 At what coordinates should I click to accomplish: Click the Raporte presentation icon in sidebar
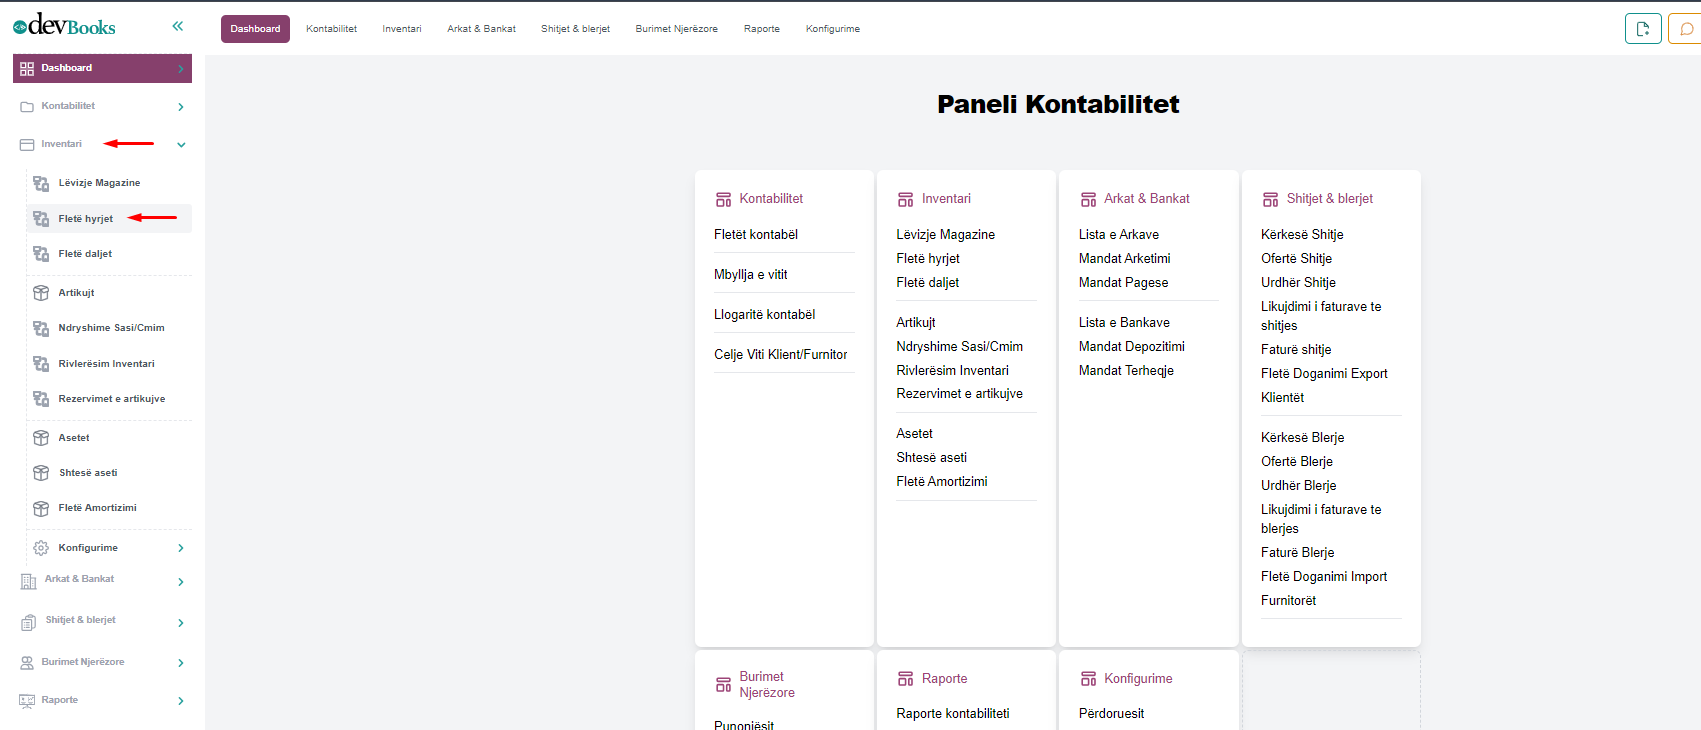pos(27,701)
